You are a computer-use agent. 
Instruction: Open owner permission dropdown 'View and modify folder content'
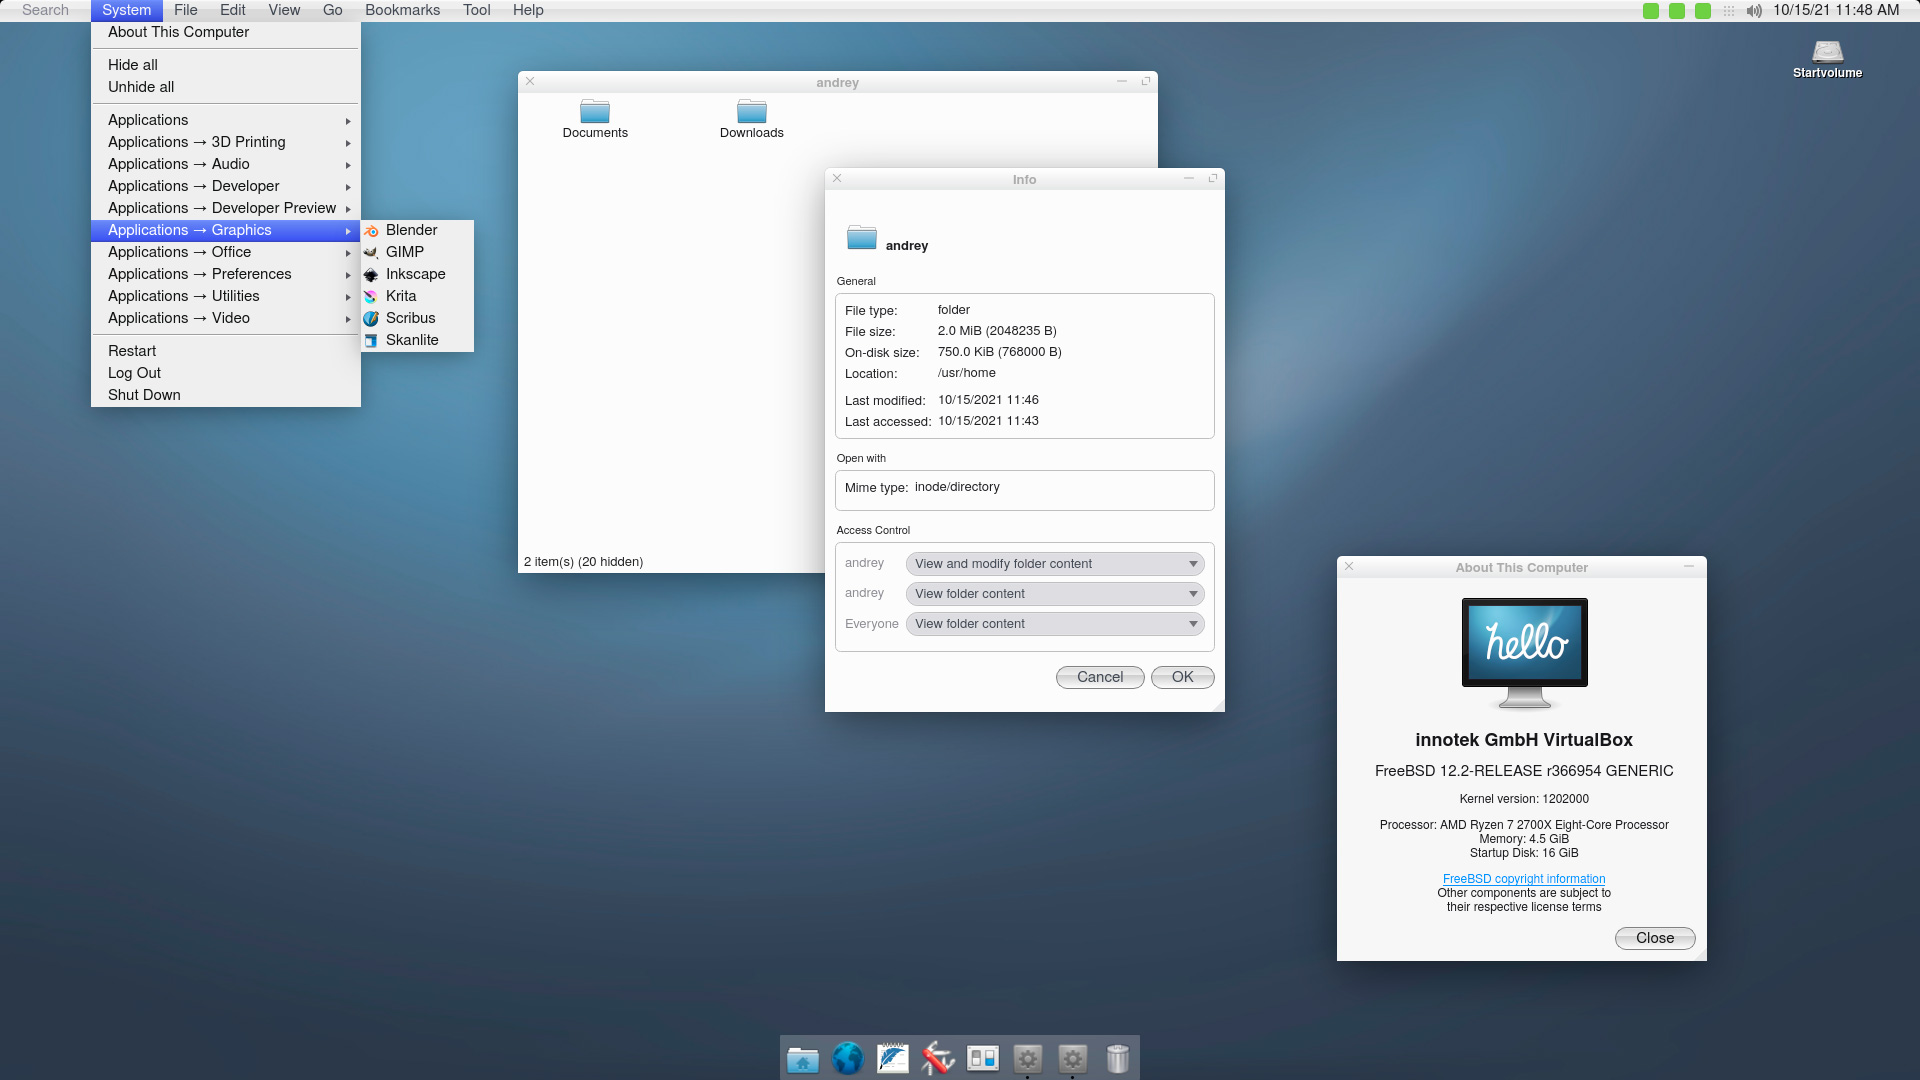pyautogui.click(x=1054, y=564)
